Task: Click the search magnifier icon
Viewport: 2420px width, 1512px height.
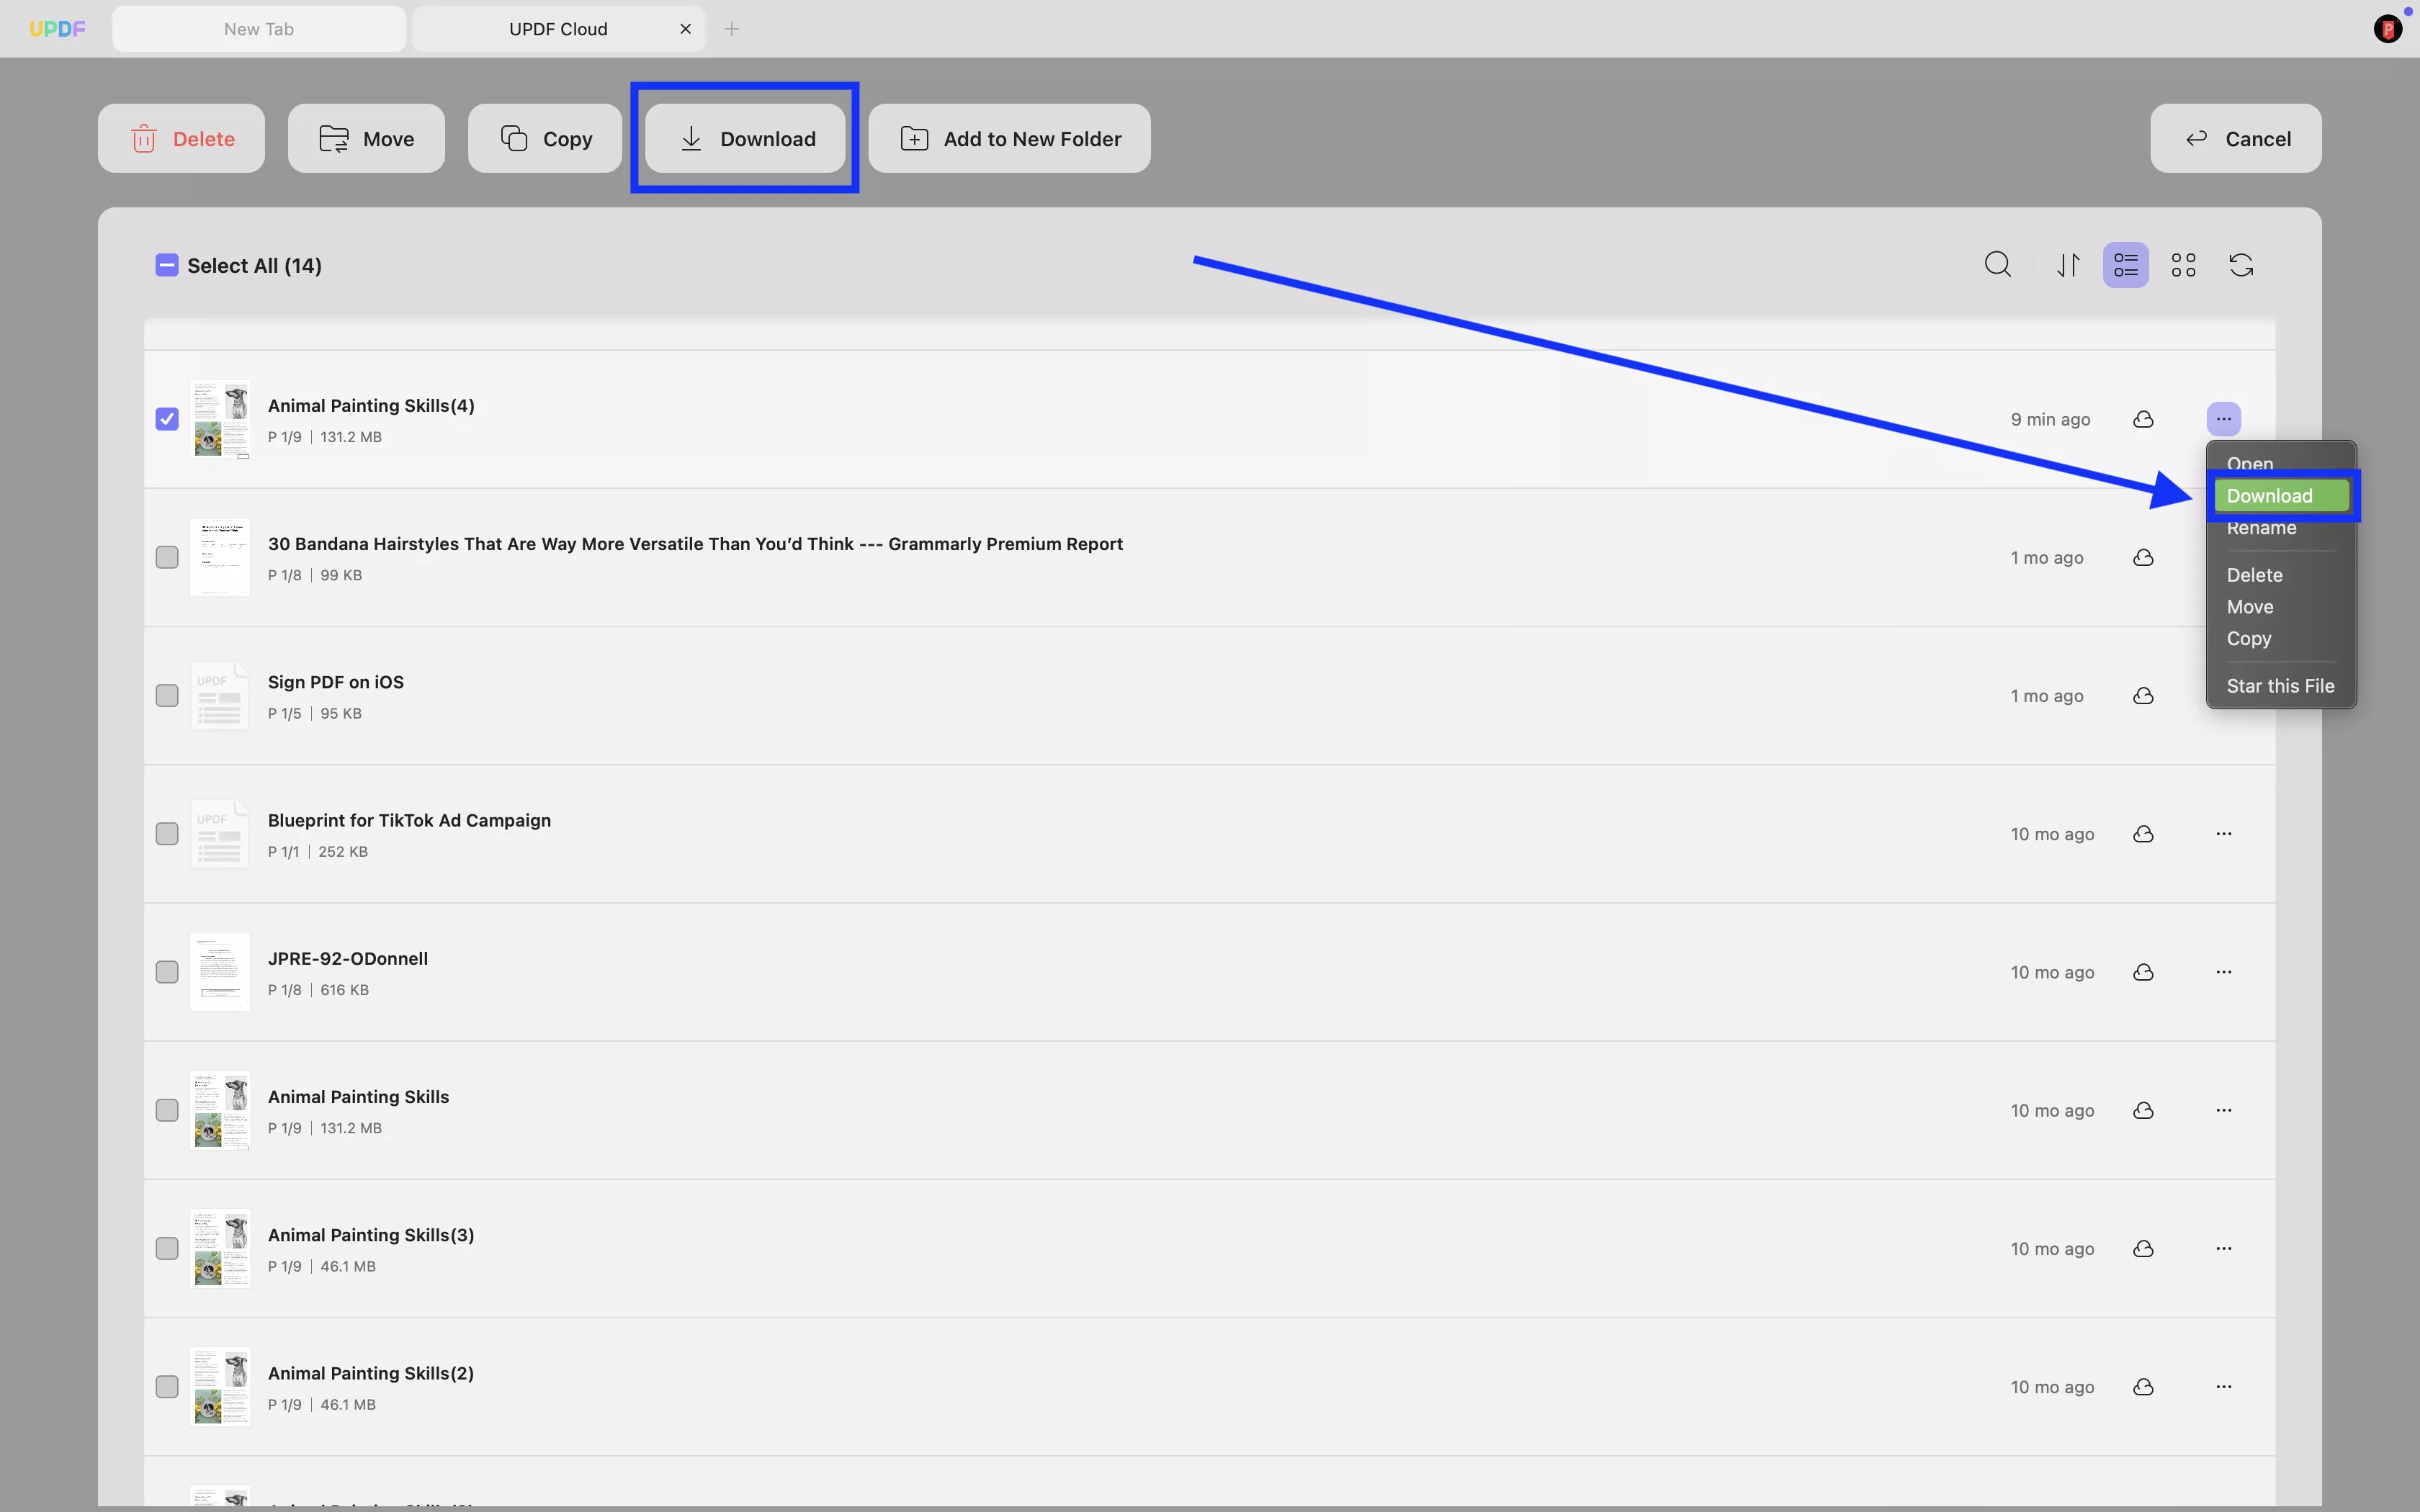Action: pos(1997,265)
